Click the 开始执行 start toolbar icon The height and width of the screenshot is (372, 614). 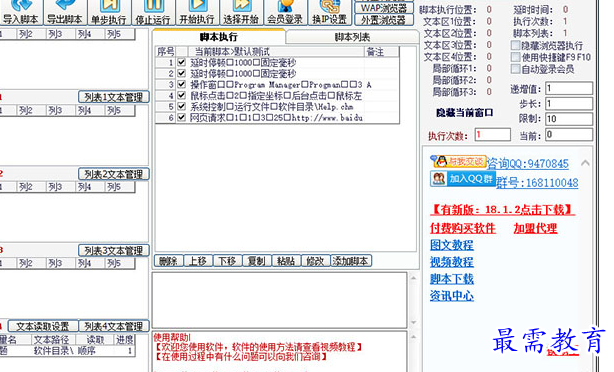click(197, 12)
